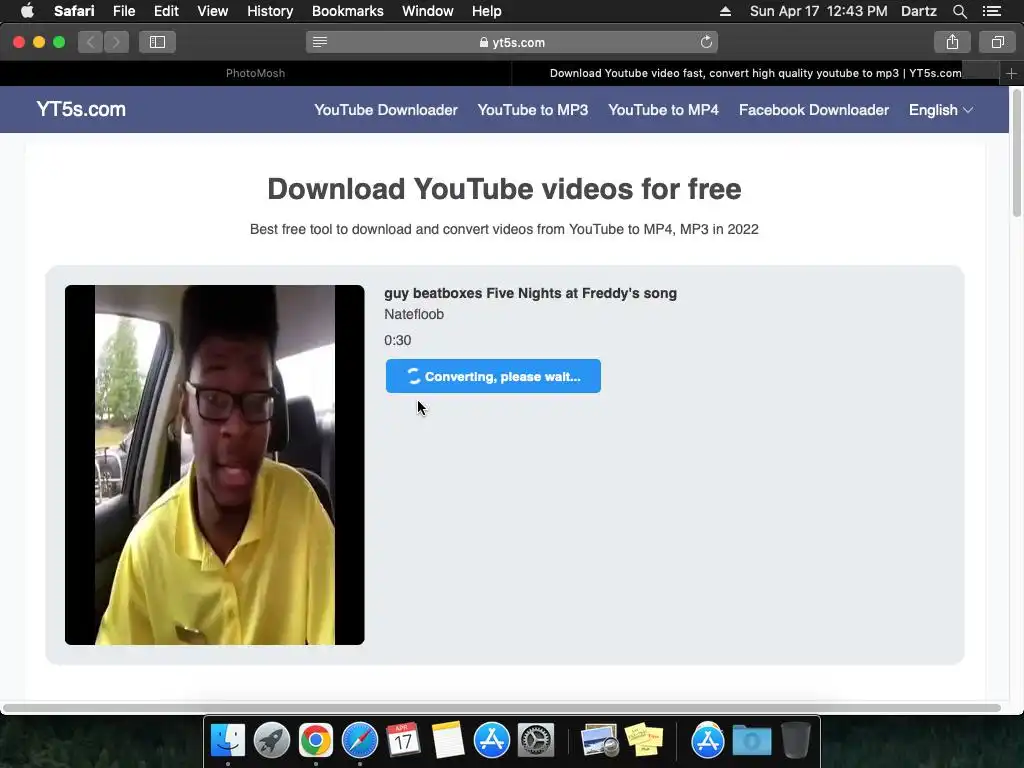Open Calendar icon showing 17
Image resolution: width=1024 pixels, height=768 pixels.
(x=403, y=741)
